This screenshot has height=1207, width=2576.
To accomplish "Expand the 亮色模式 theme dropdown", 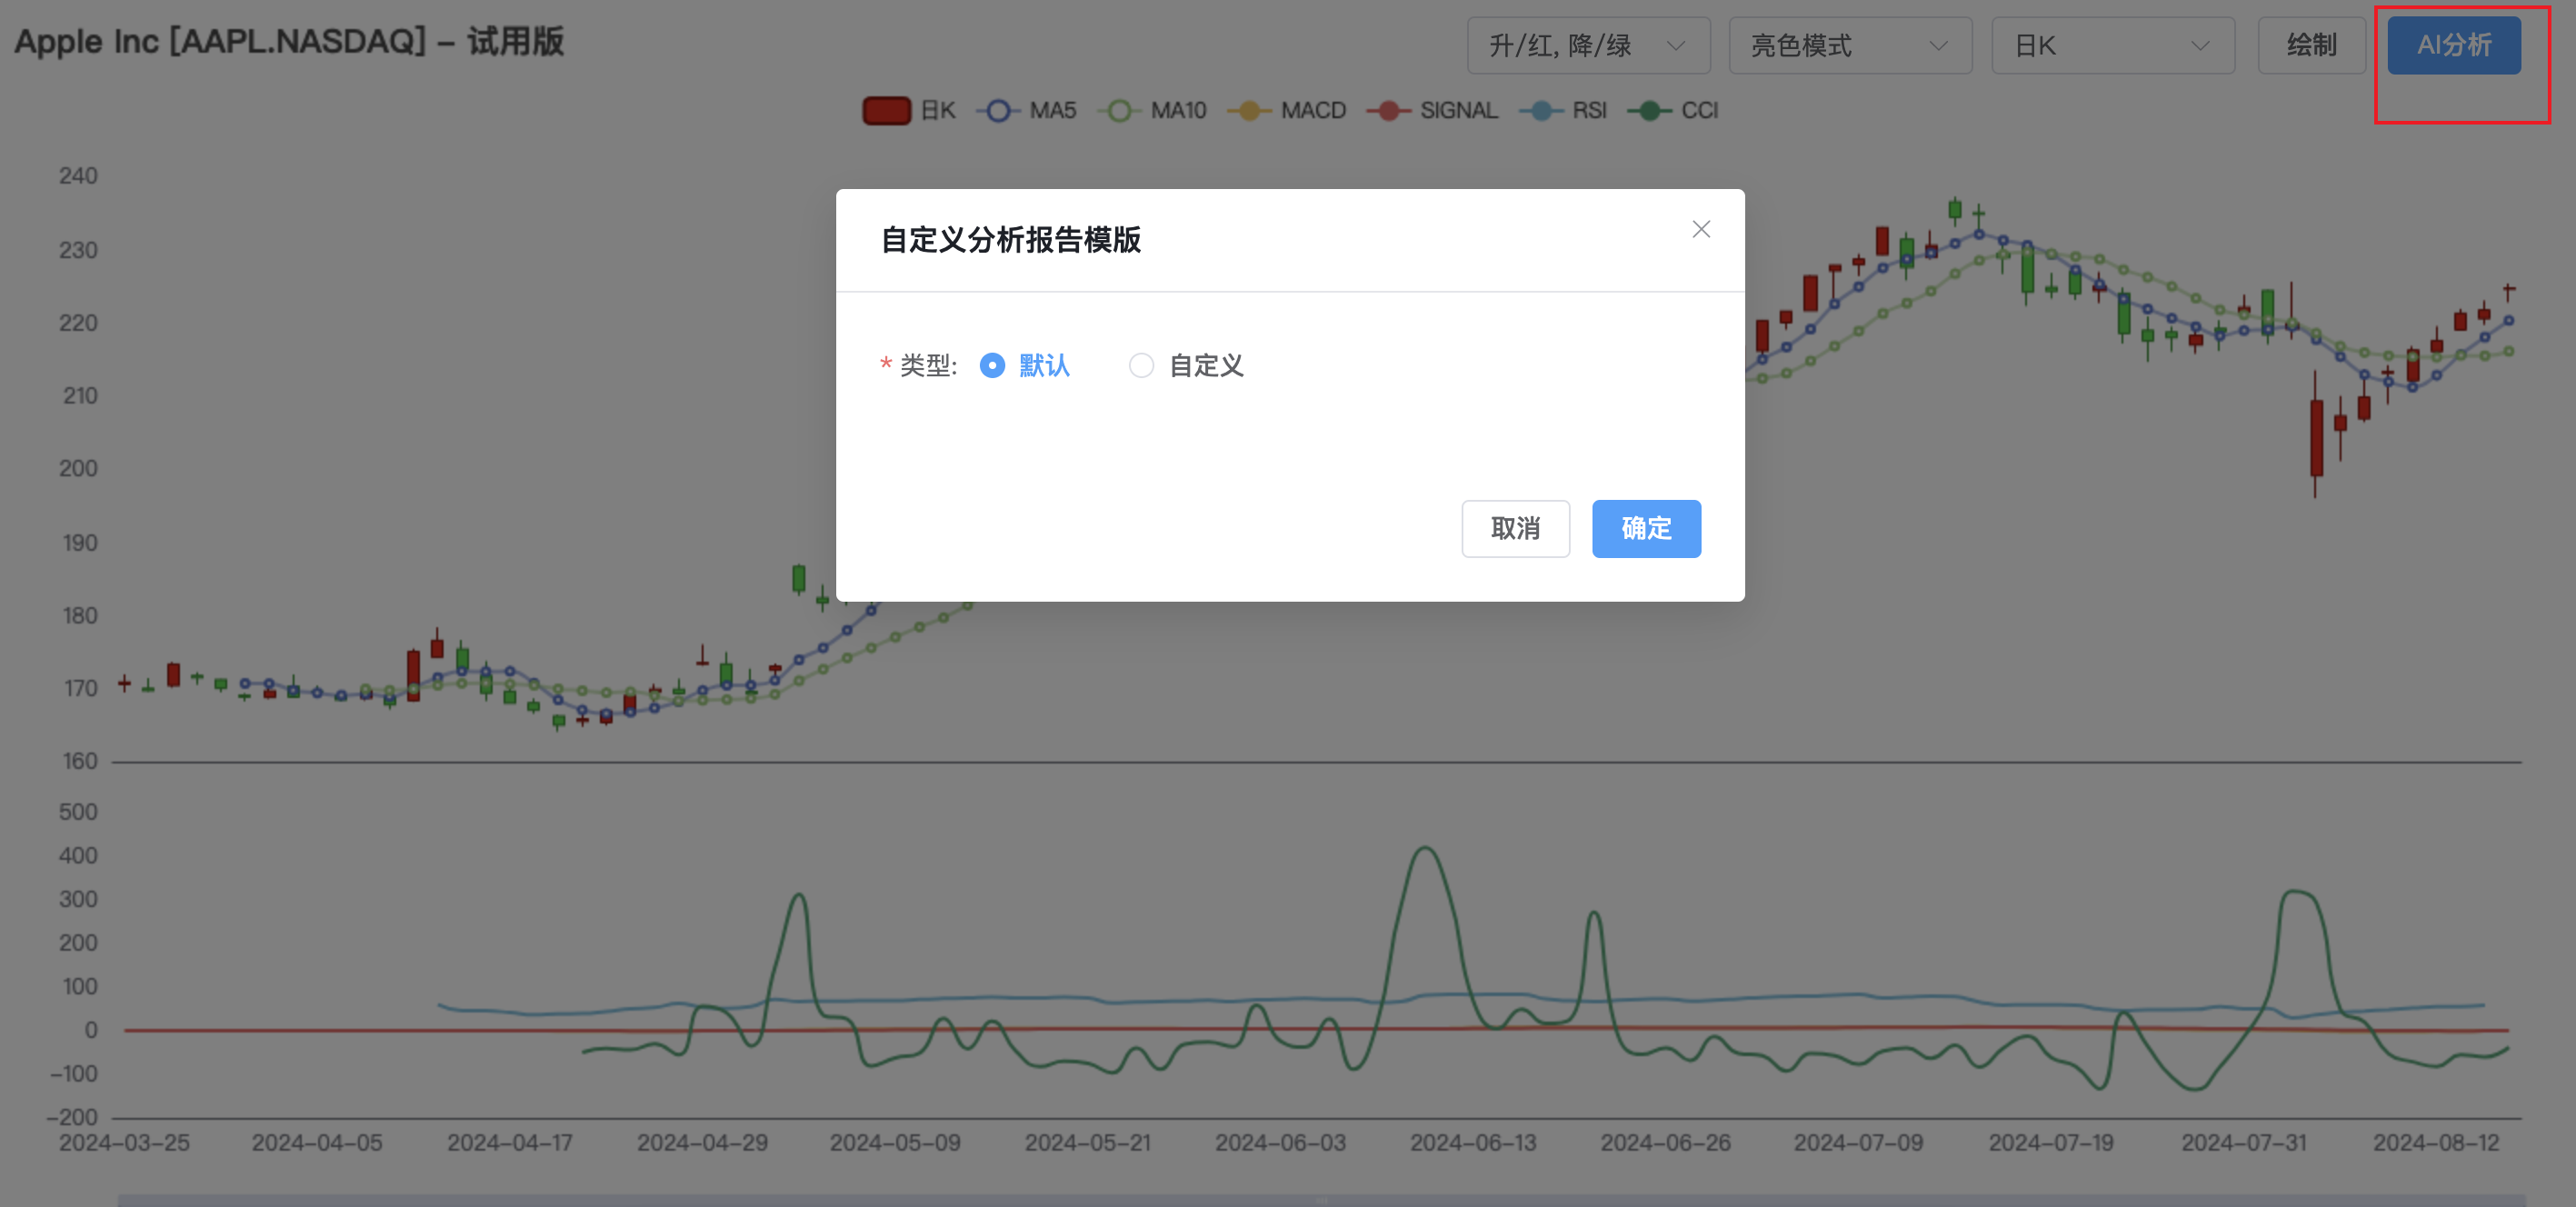I will (x=1849, y=46).
